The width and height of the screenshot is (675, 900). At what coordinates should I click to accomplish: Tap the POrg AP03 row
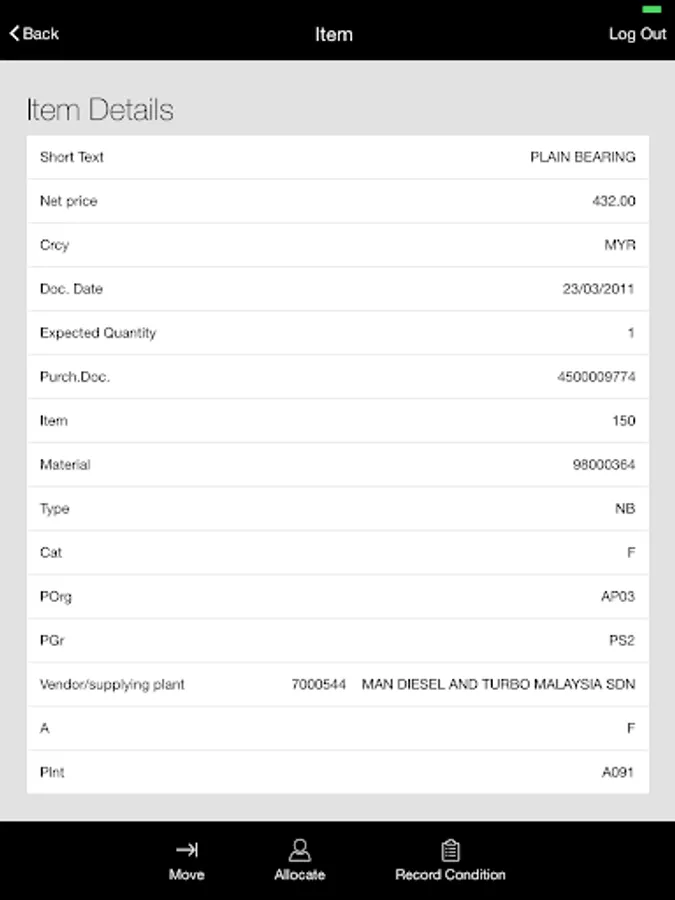(x=338, y=597)
